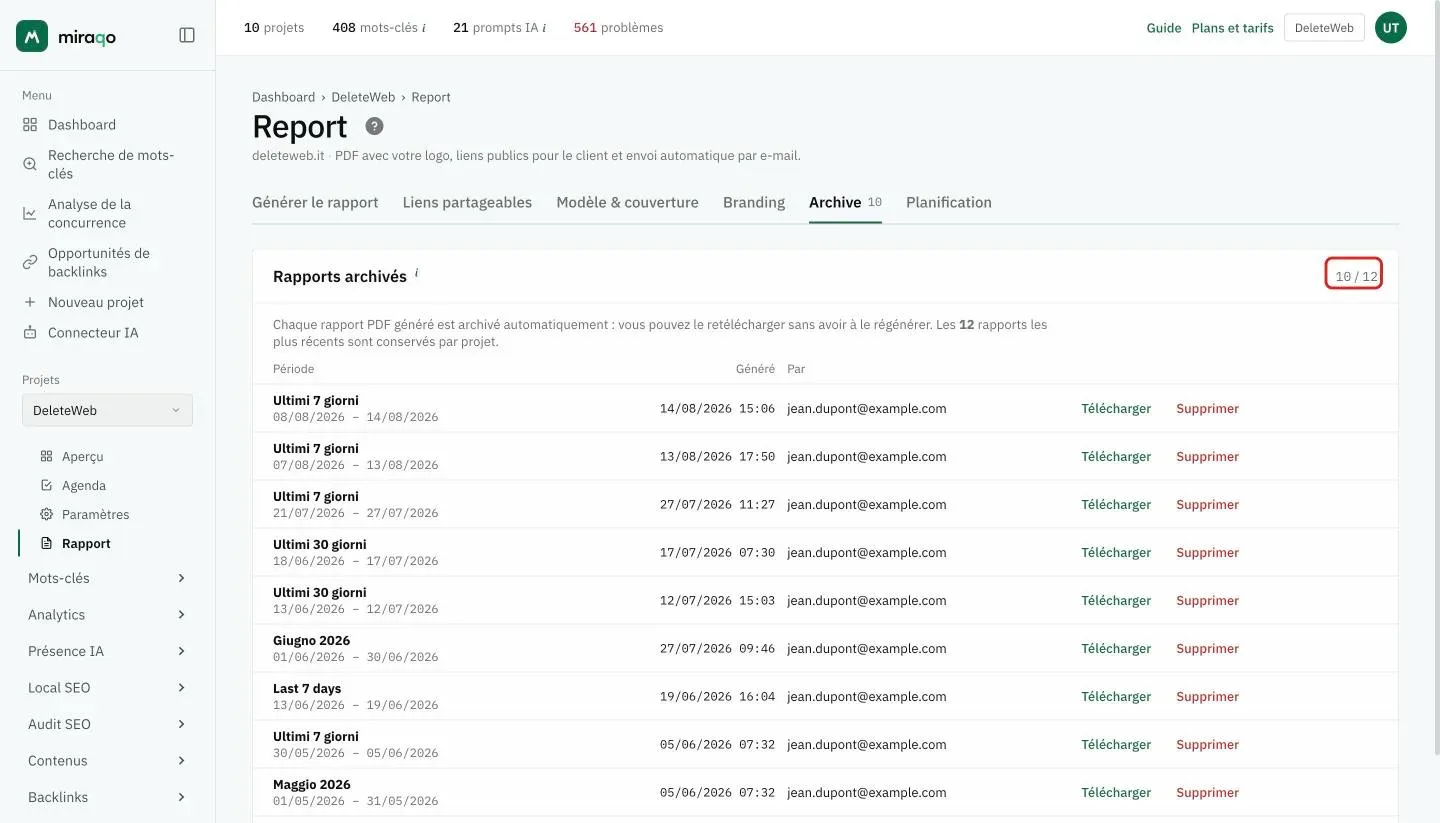Click the info icon next to mots-clés count
This screenshot has height=823, width=1440.
coord(424,28)
